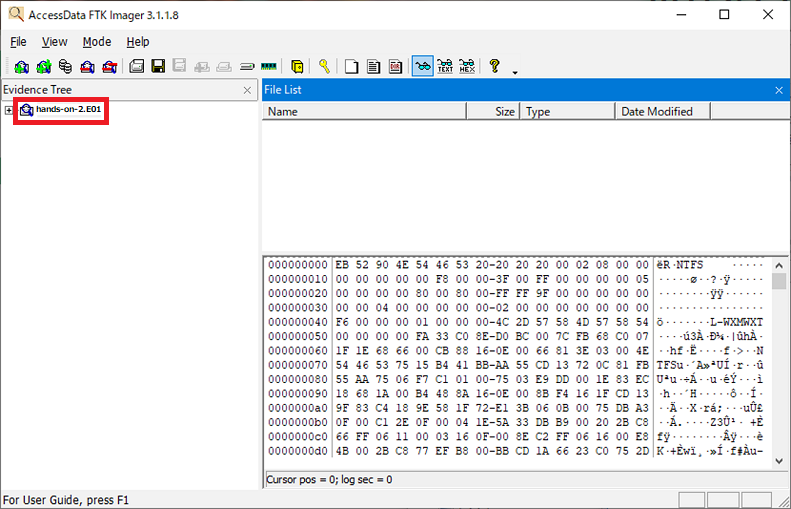Open Image Mounting via stacked disks icon
Image resolution: width=791 pixels, height=509 pixels.
[65, 66]
